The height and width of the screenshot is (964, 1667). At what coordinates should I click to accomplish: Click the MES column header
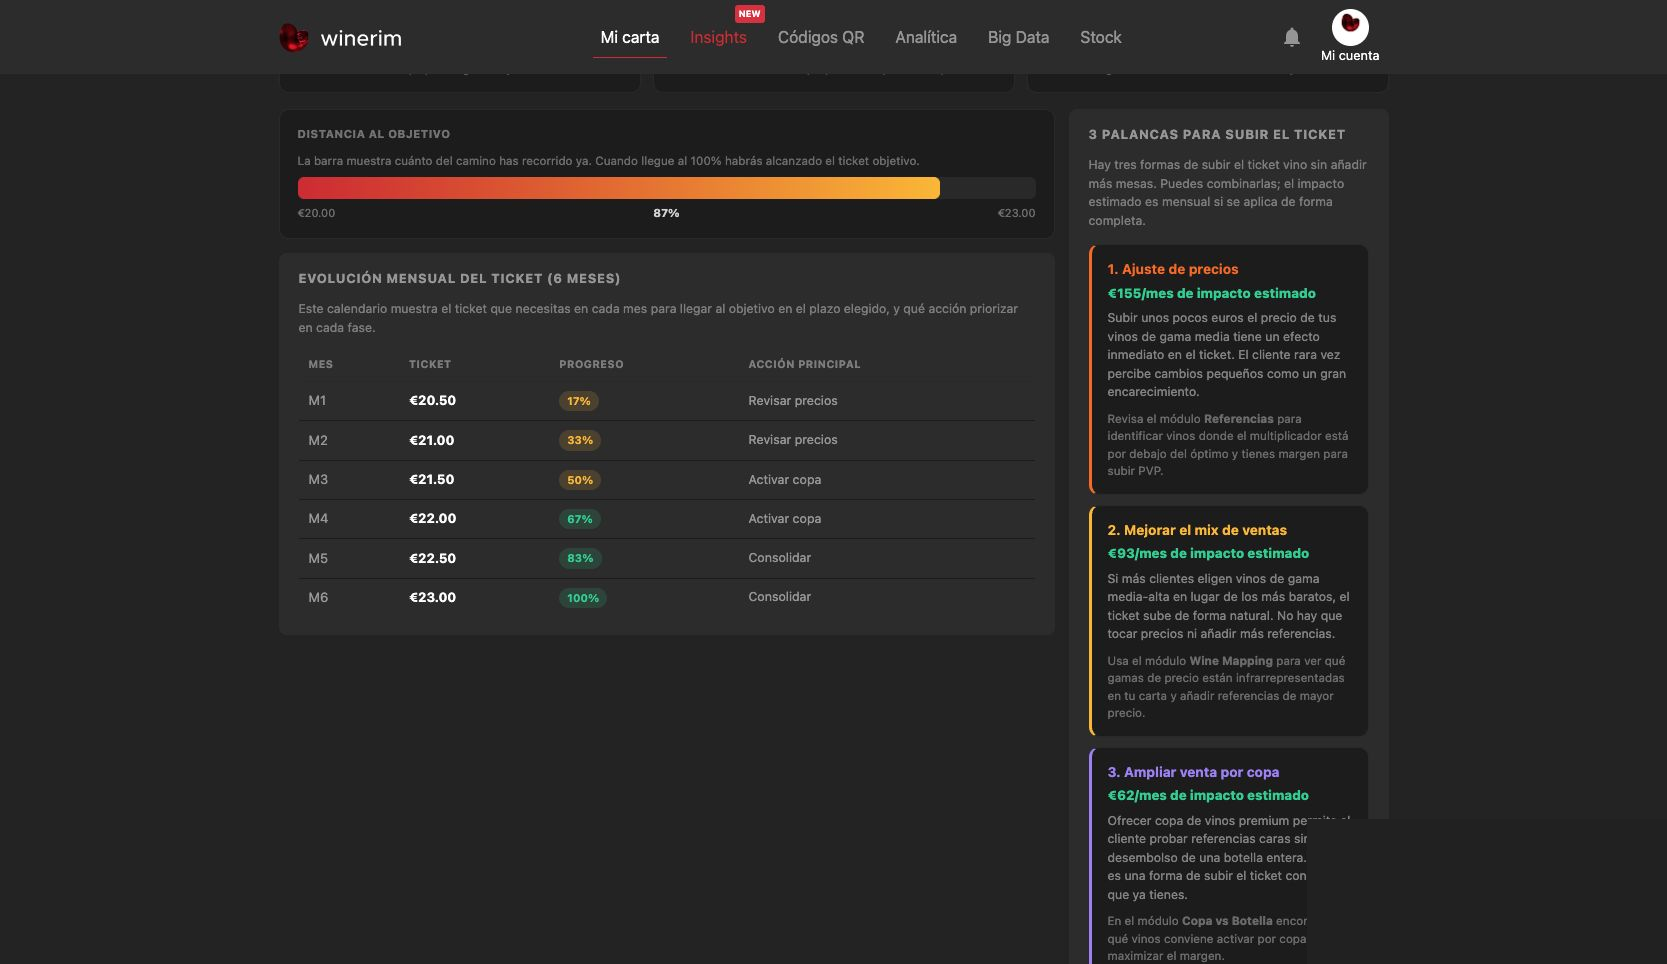[x=321, y=364]
